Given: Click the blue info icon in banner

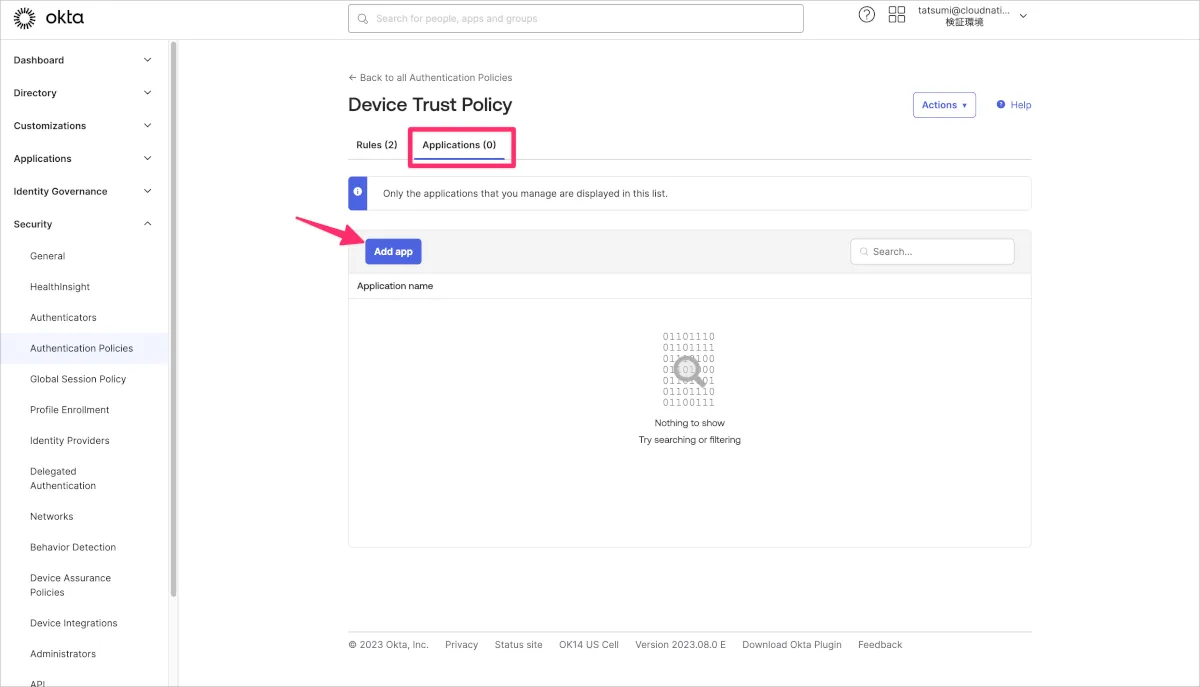Looking at the screenshot, I should 358,192.
